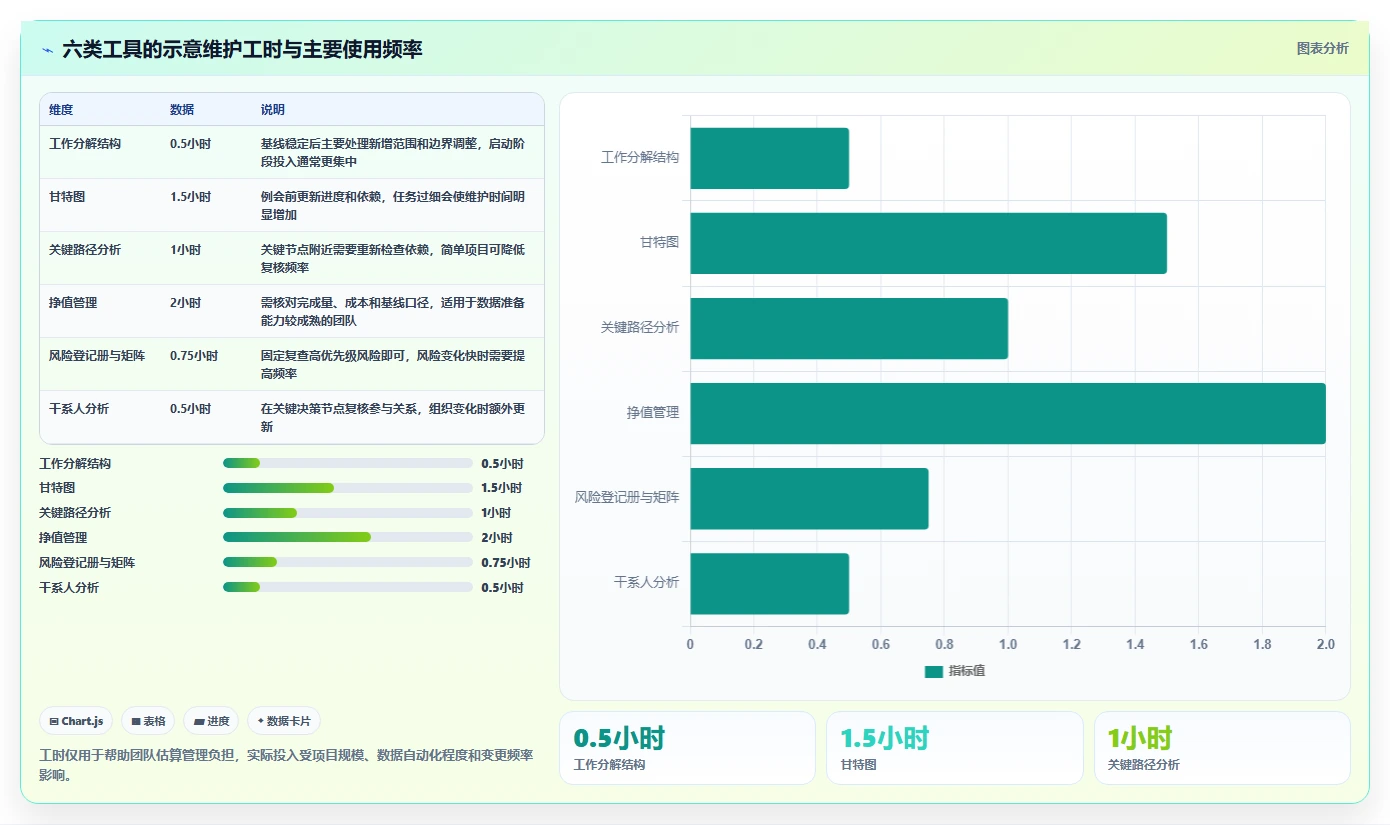Screen dimensions: 1390x825
Task: Click the 挣值管理 bar in chart
Action: [x=1008, y=413]
